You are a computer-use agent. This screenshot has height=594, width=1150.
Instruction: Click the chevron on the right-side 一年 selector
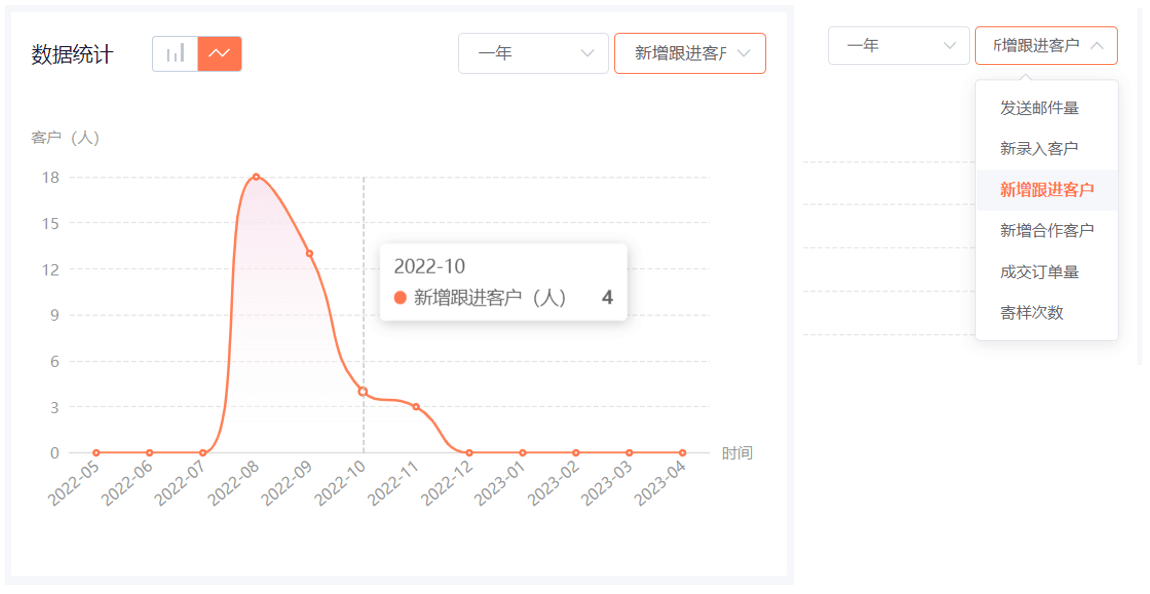pos(949,46)
